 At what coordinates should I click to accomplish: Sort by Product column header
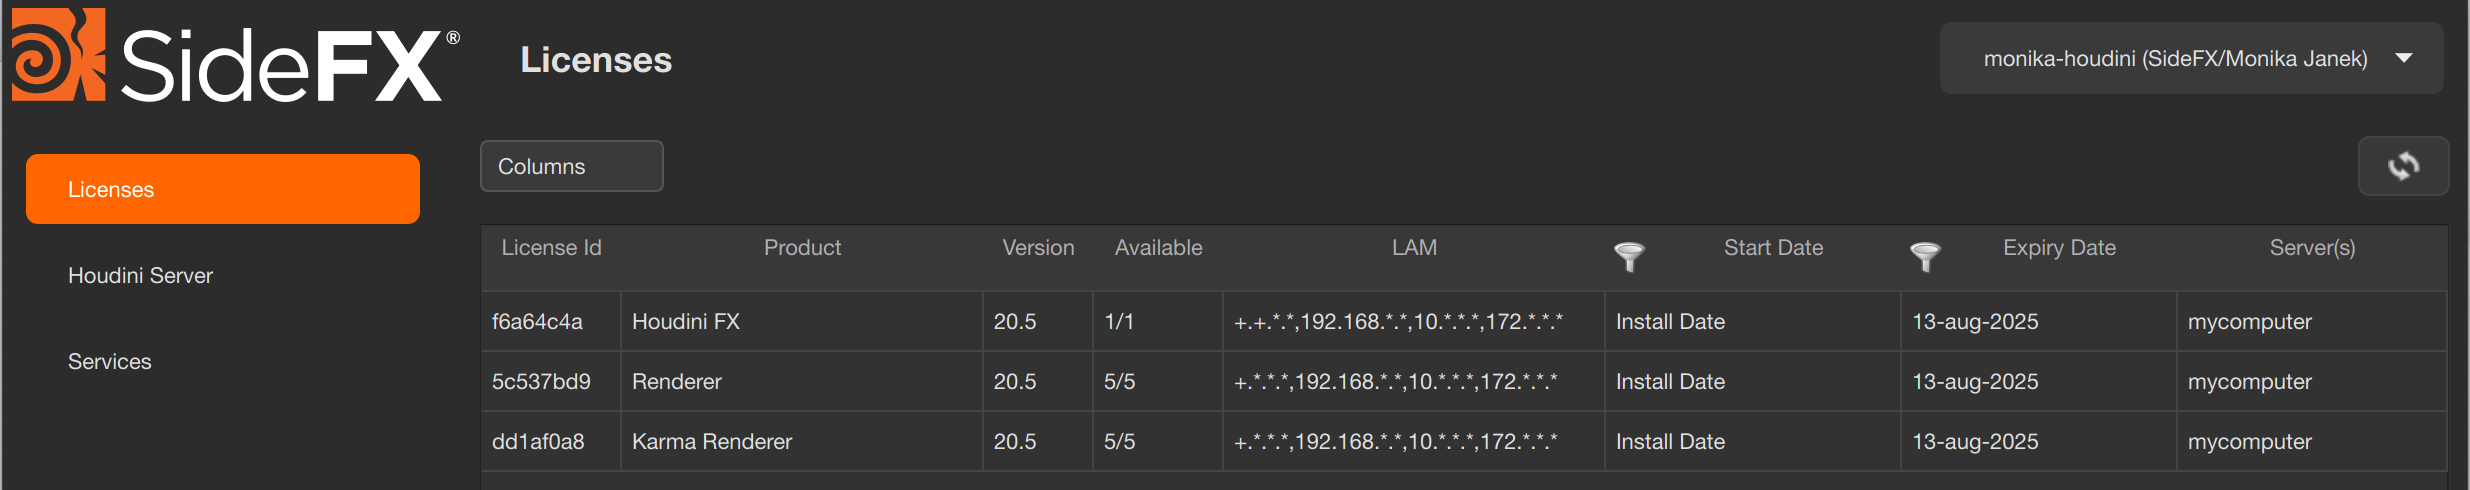coord(802,248)
